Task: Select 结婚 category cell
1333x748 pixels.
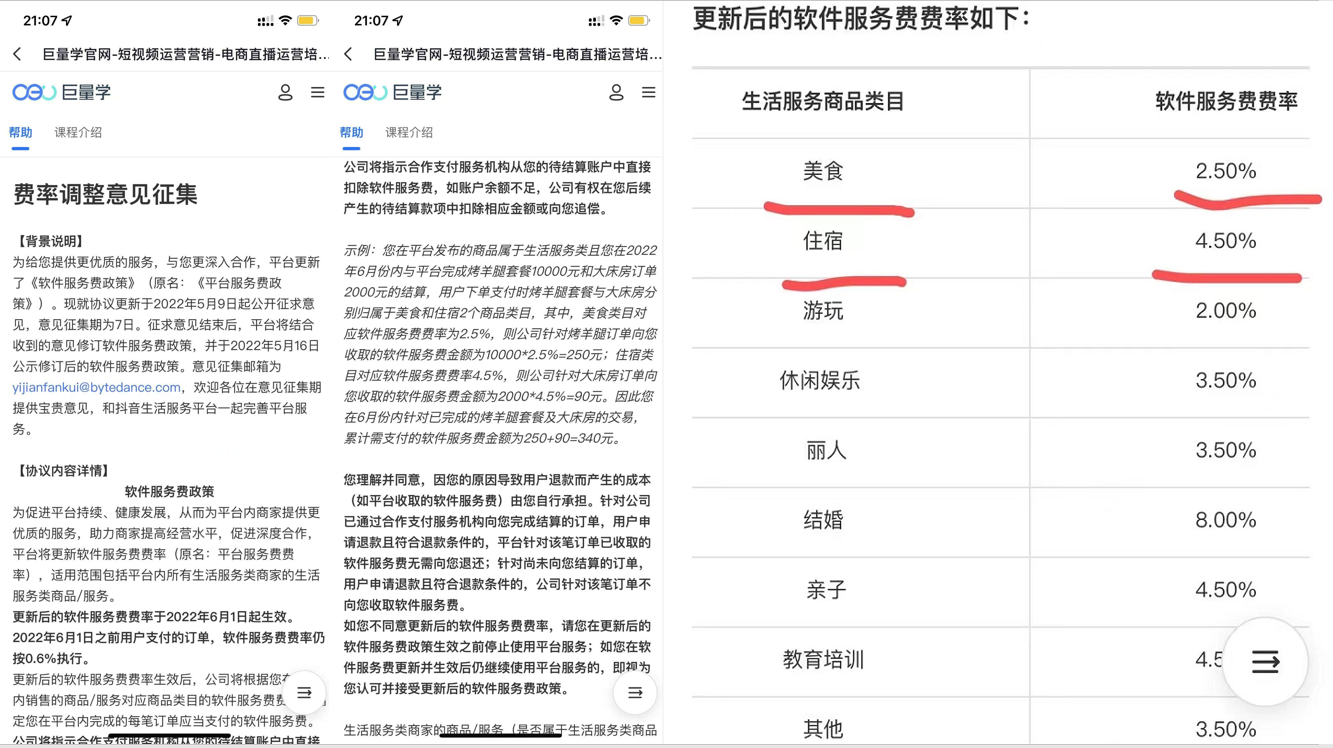Action: (x=823, y=520)
